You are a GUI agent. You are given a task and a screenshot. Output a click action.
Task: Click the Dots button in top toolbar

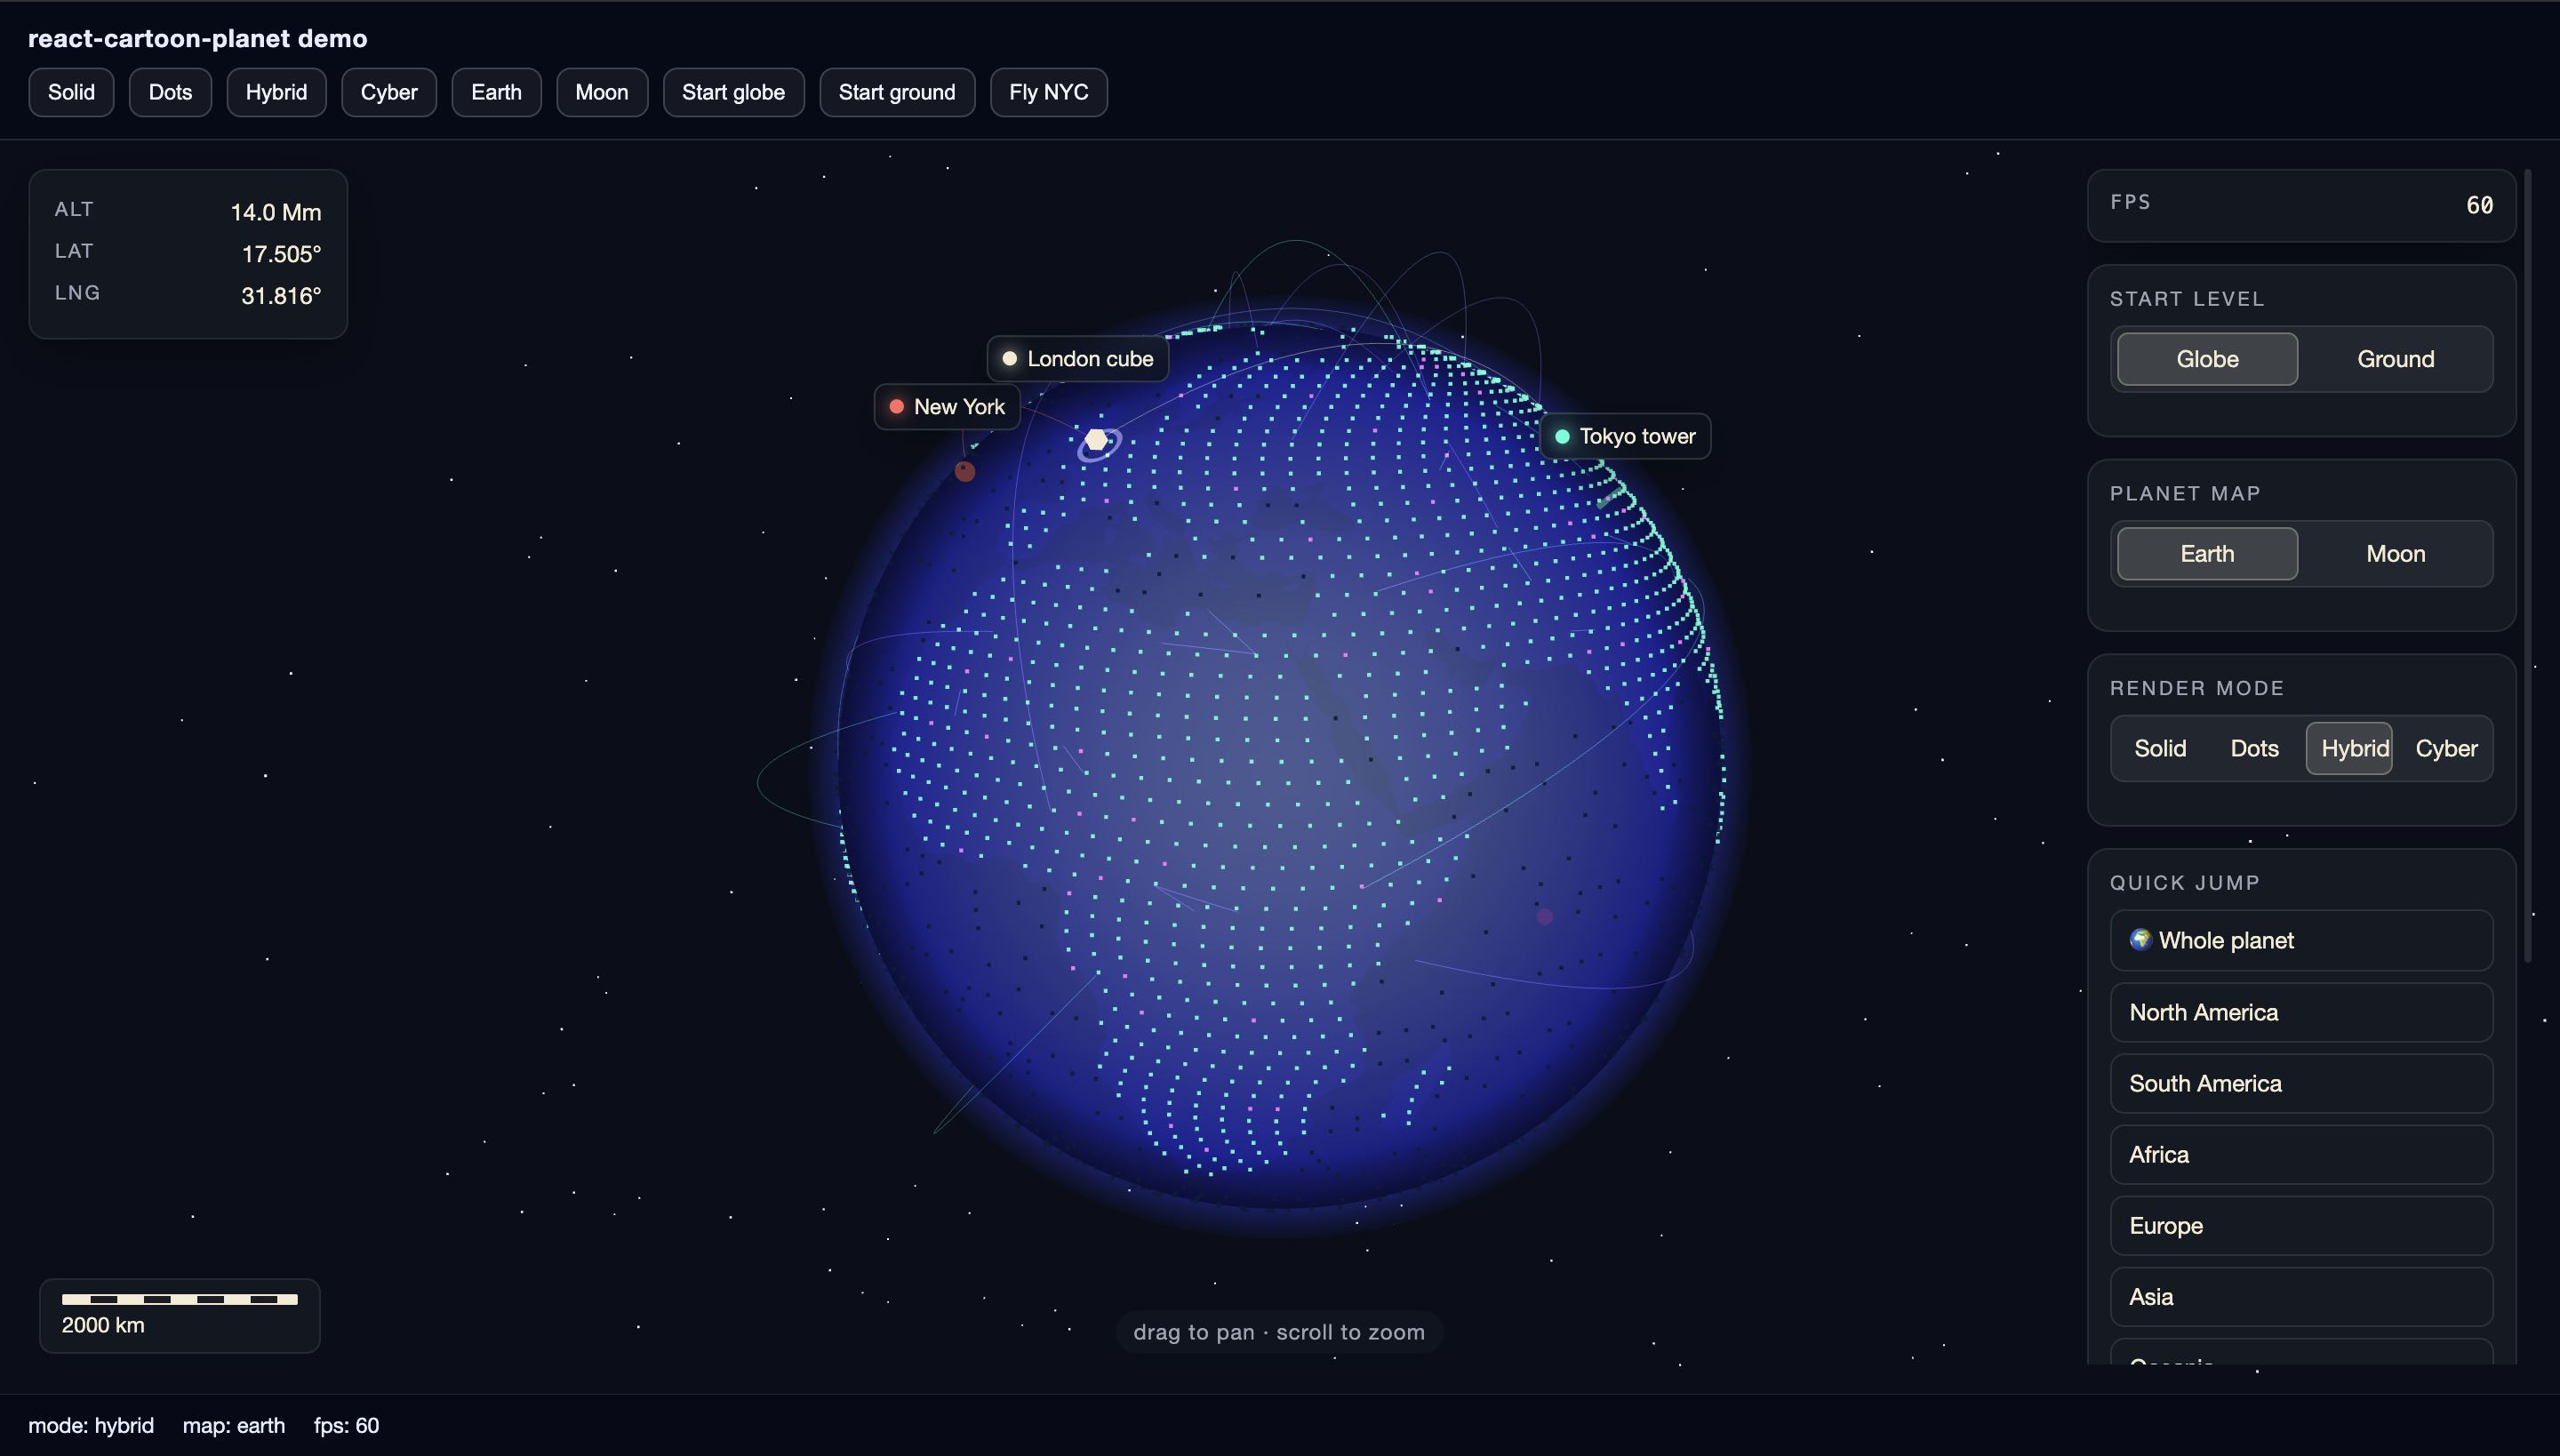click(170, 92)
